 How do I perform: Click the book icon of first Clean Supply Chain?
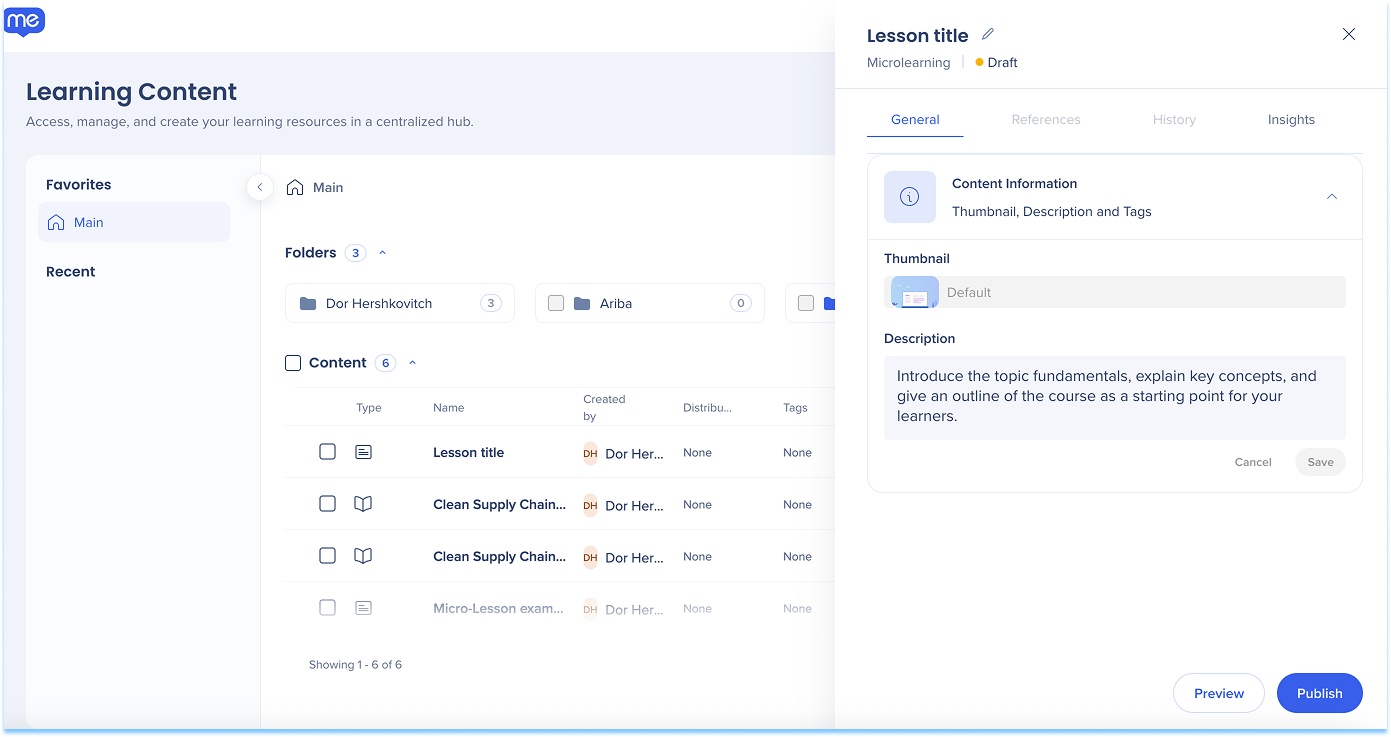coord(363,504)
